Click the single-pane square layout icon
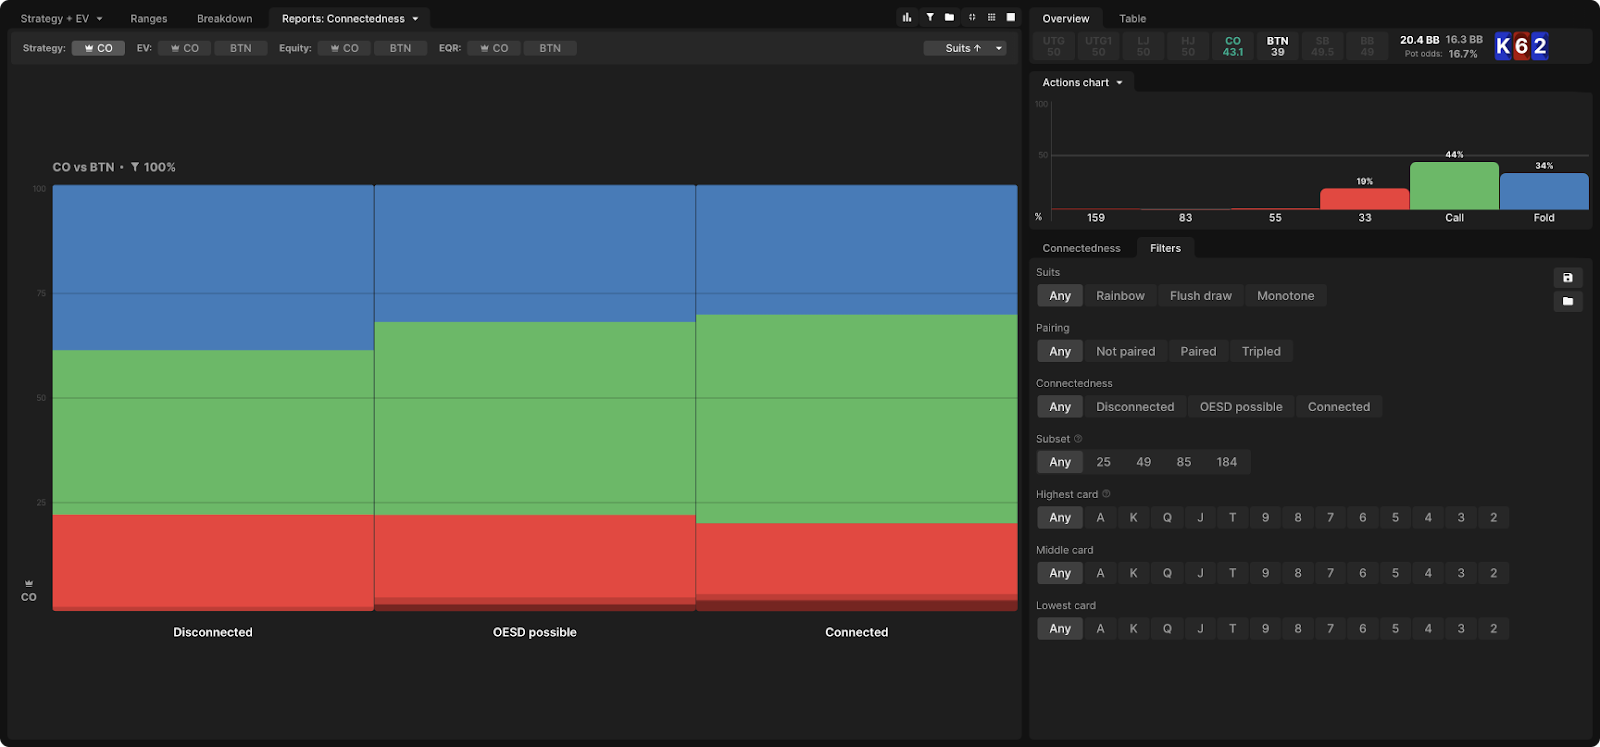The width and height of the screenshot is (1600, 747). pyautogui.click(x=1011, y=17)
